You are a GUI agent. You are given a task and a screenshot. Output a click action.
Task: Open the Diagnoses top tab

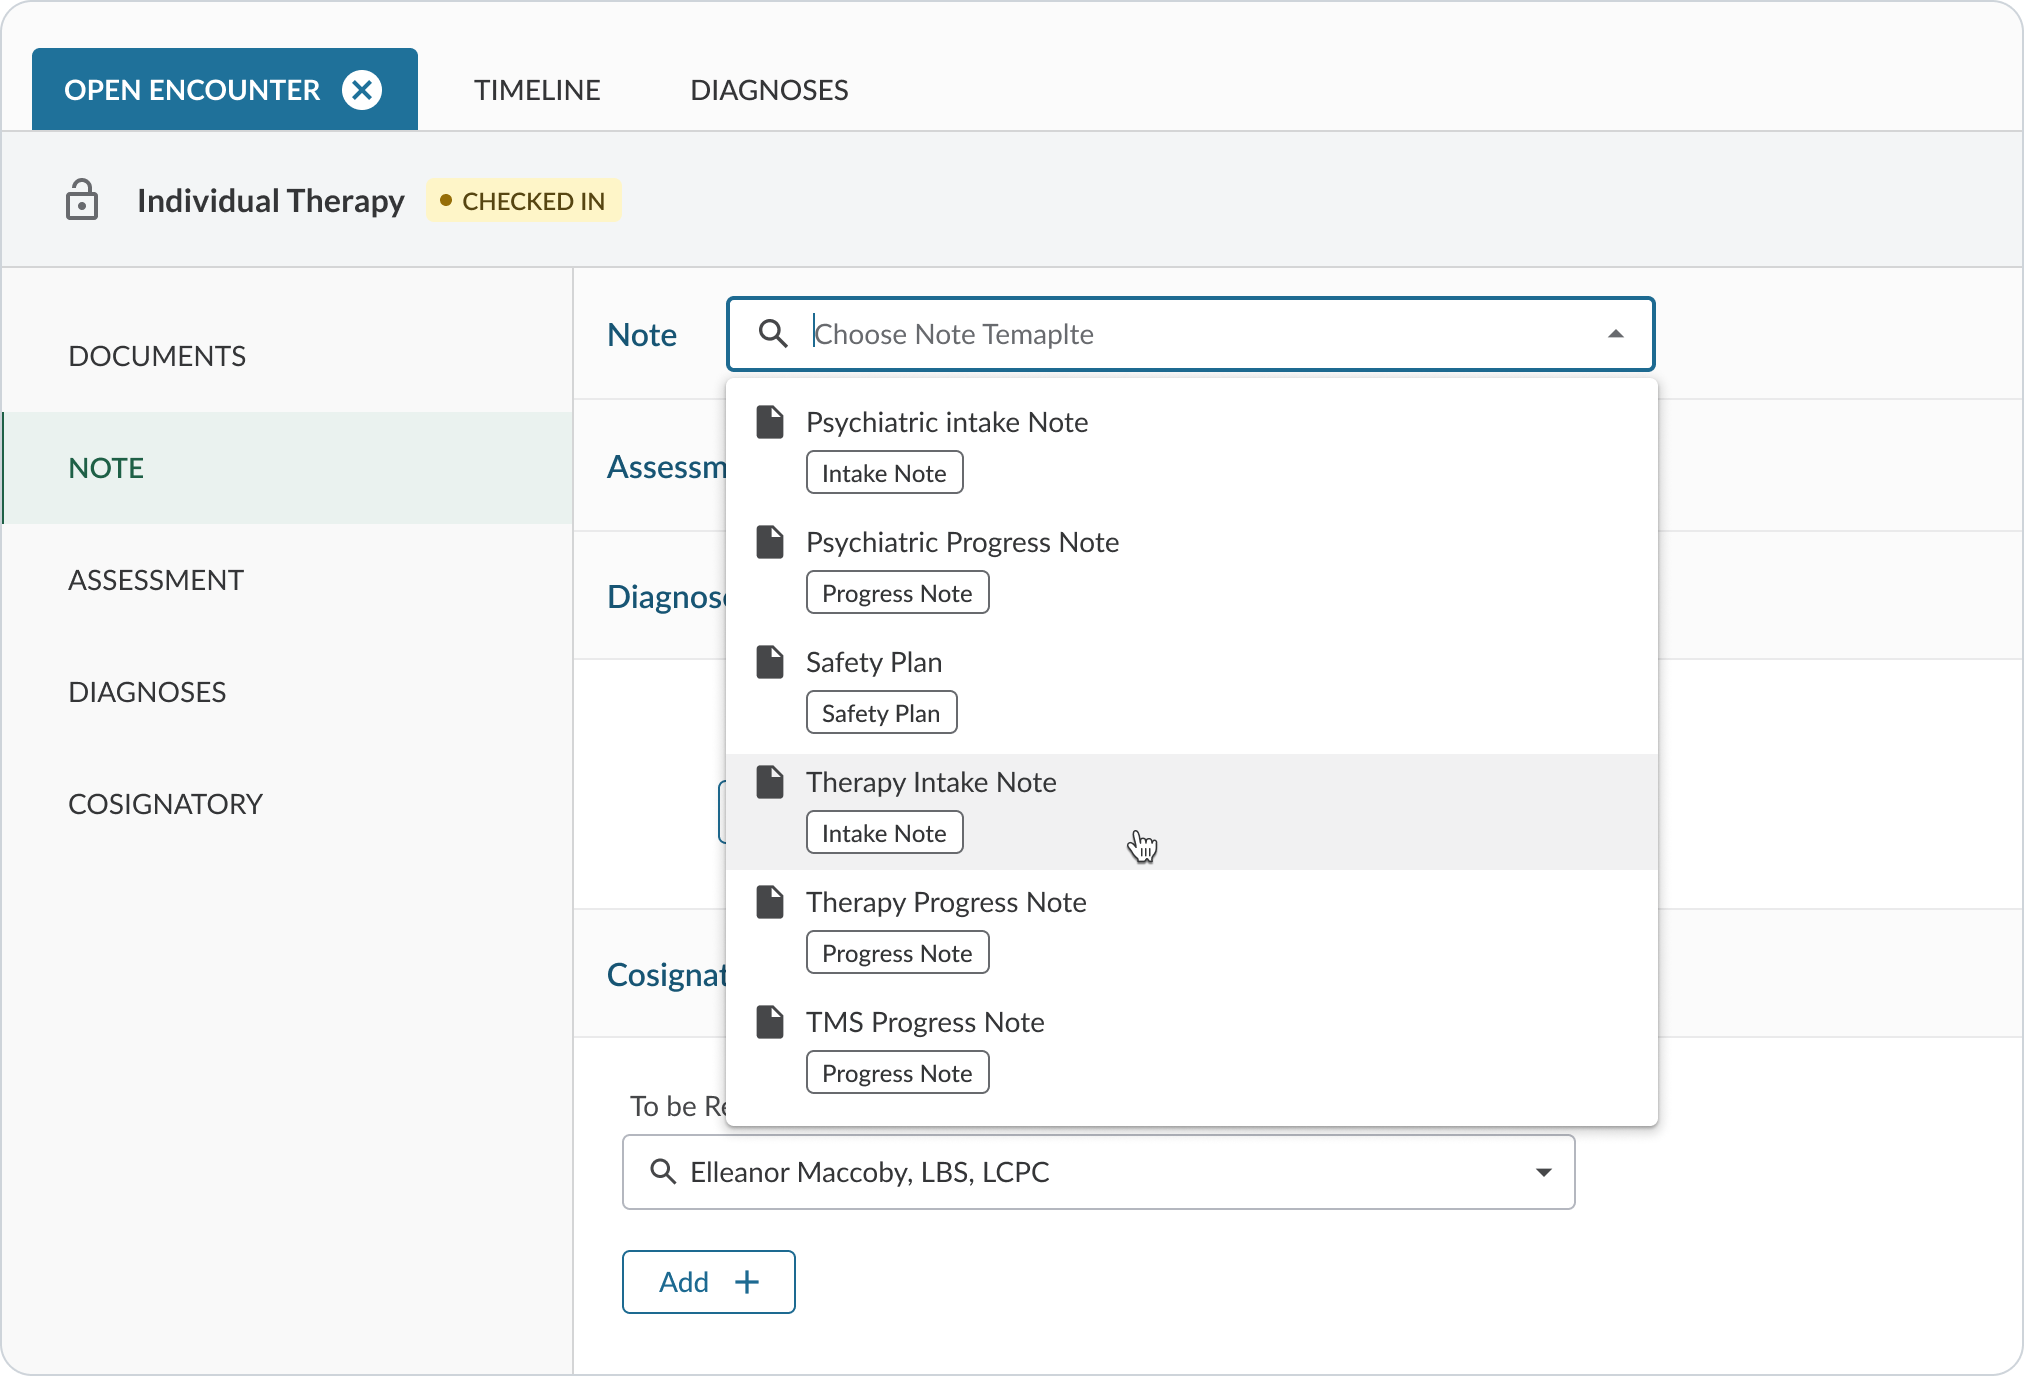pos(769,90)
